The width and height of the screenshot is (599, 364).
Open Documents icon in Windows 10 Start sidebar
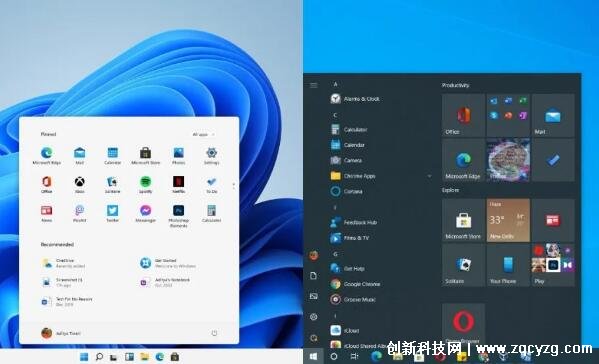[x=313, y=275]
